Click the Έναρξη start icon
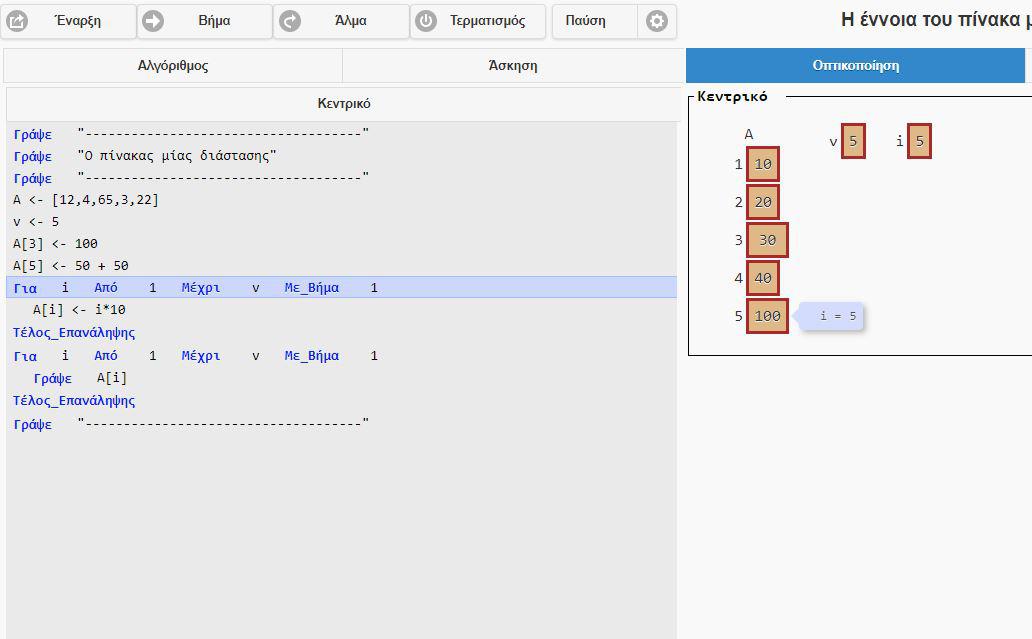1032x639 pixels. click(17, 21)
